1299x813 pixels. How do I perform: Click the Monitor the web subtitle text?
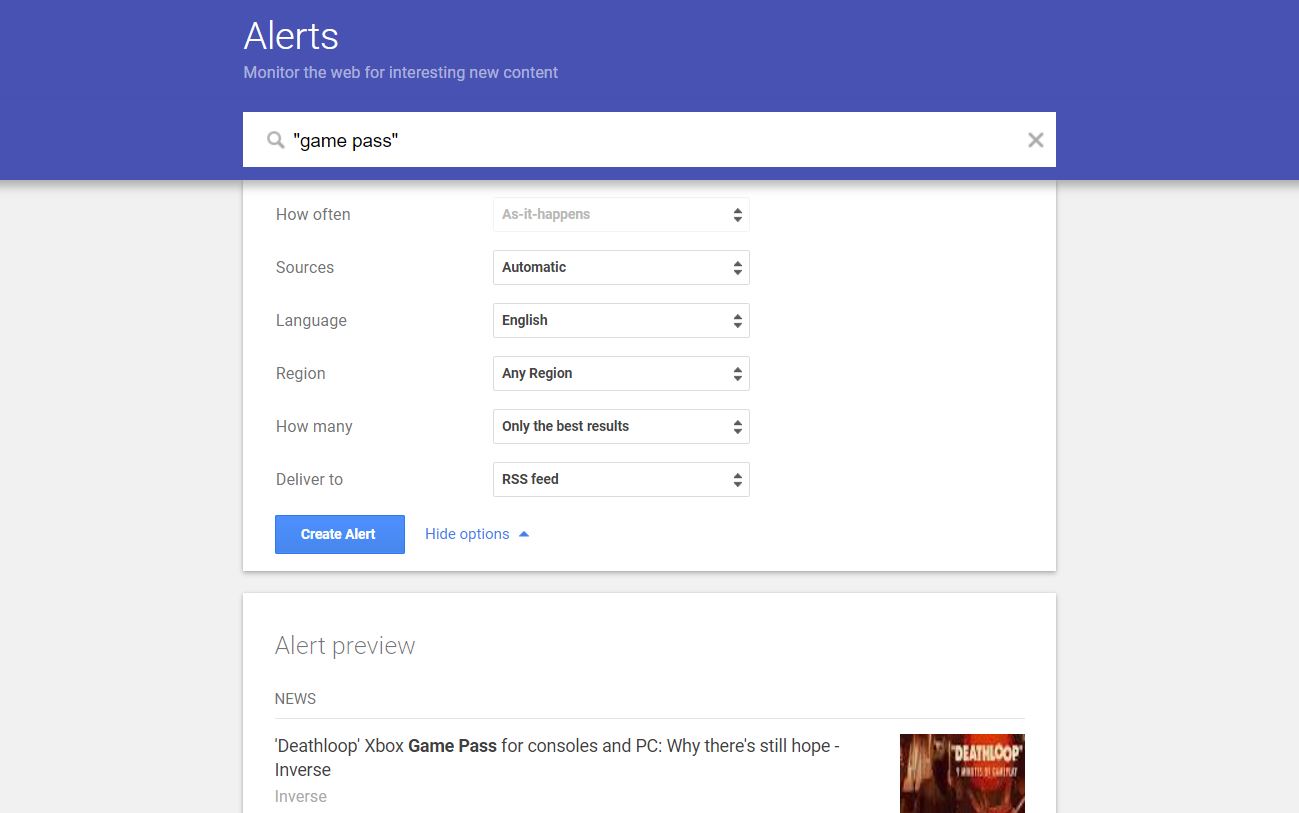(x=401, y=72)
